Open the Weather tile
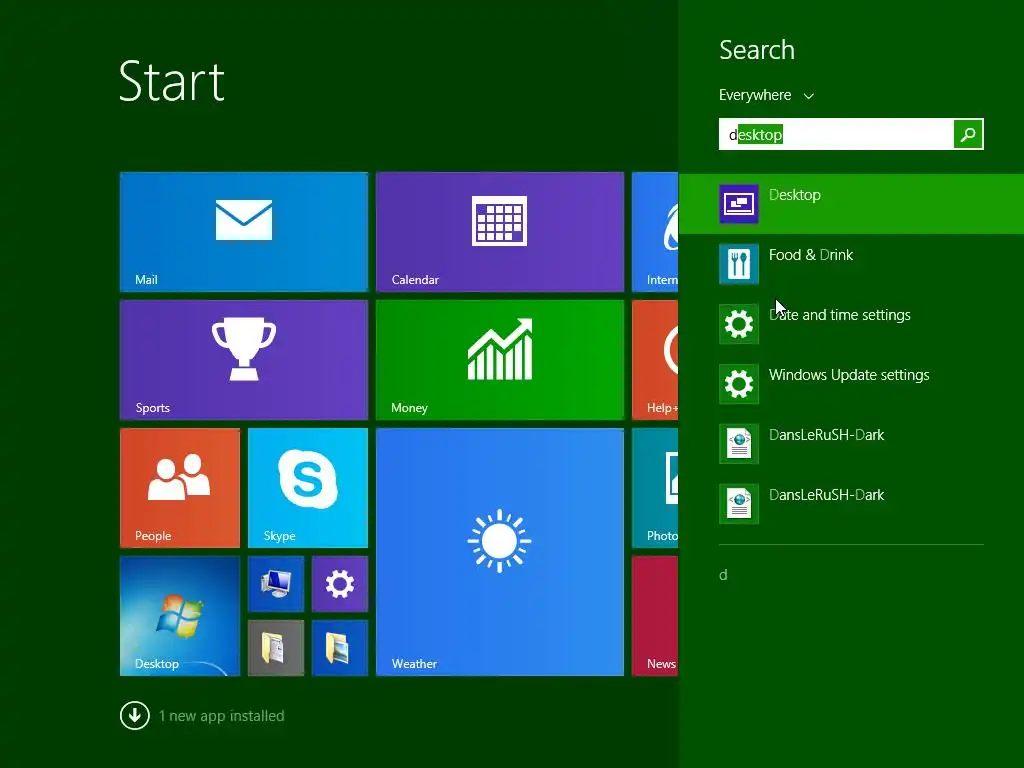Image resolution: width=1024 pixels, height=768 pixels. pyautogui.click(x=500, y=552)
